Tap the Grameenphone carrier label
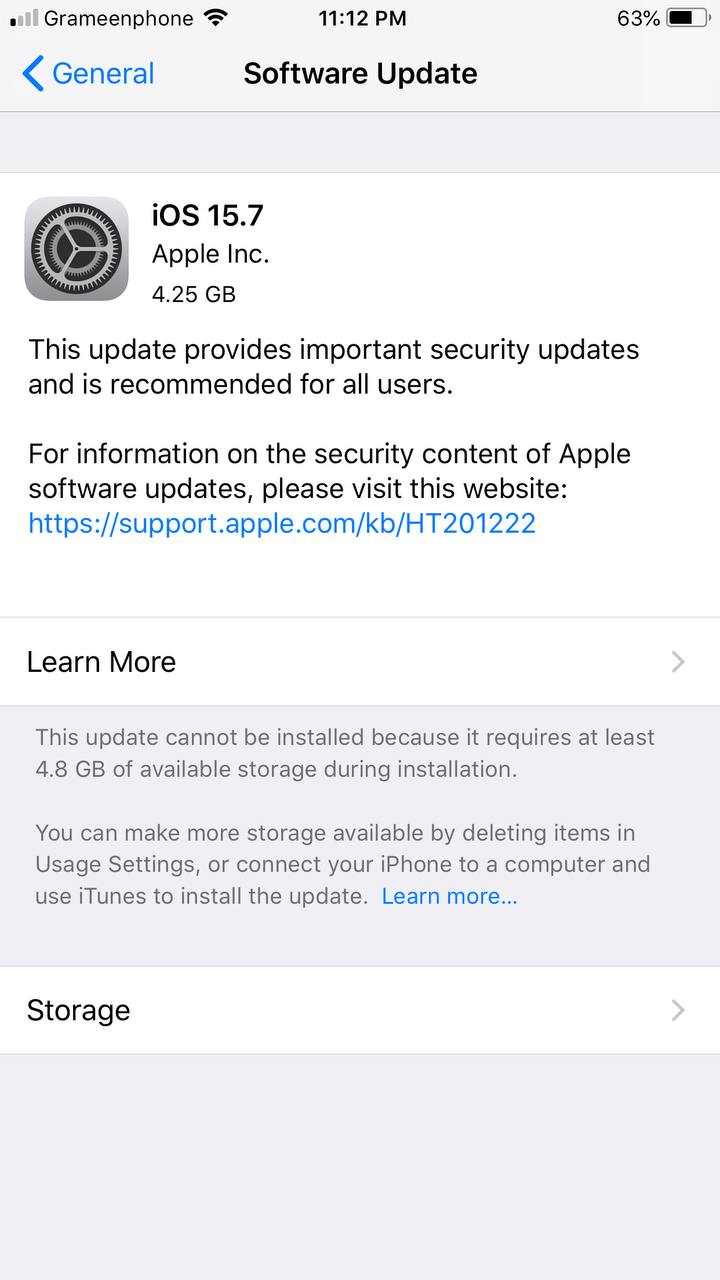The image size is (720, 1280). [119, 18]
